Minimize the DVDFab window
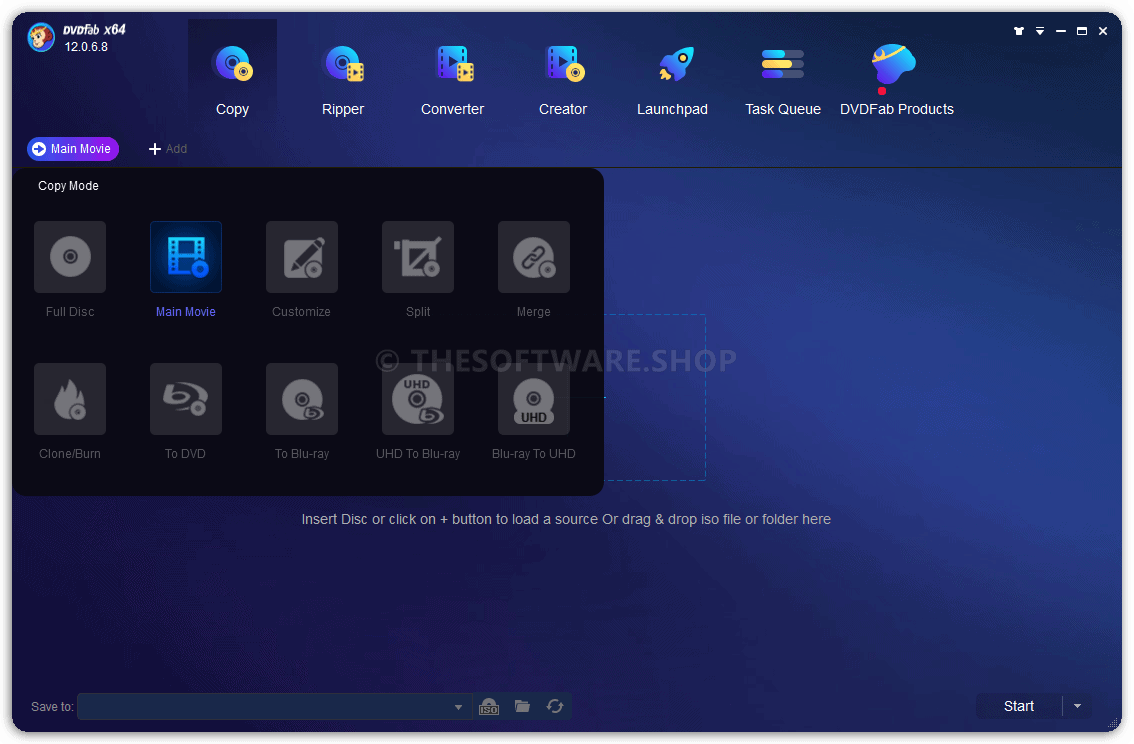The height and width of the screenshot is (744, 1134). (1061, 31)
